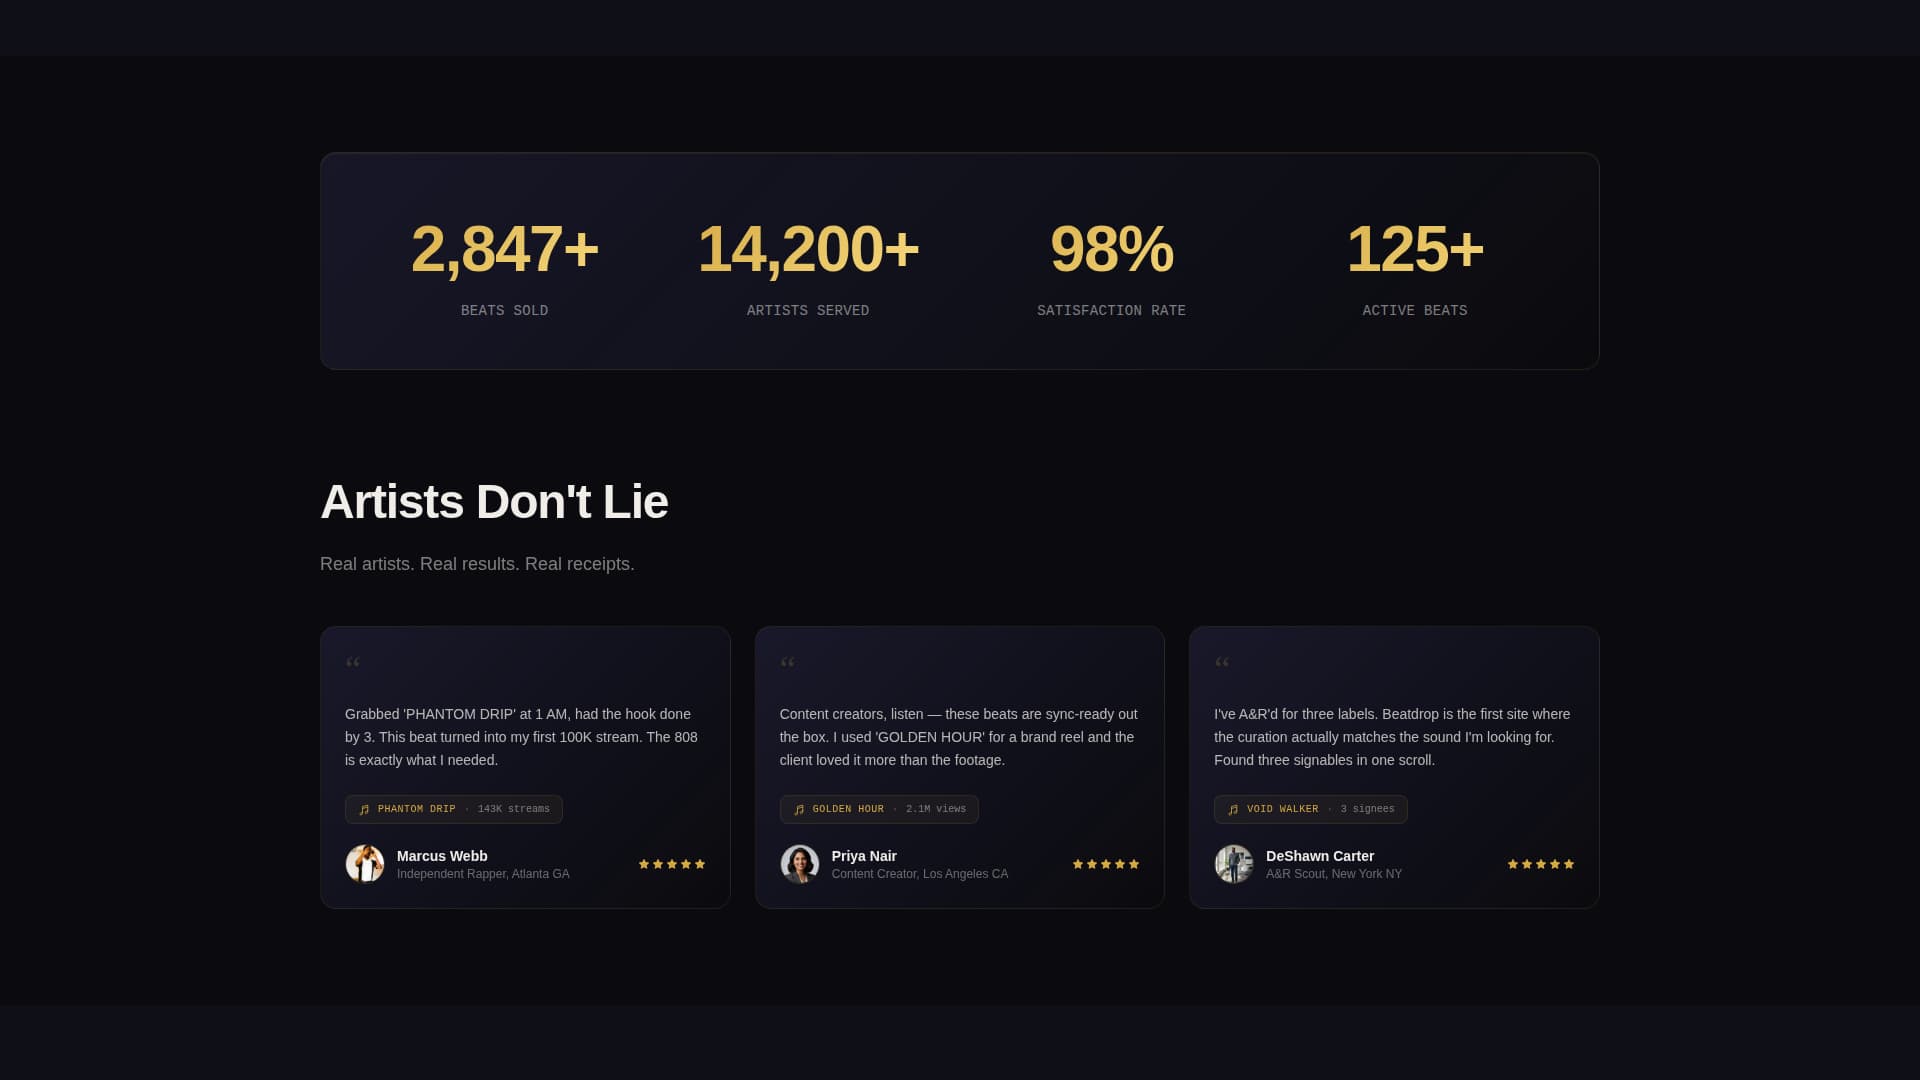Click the 2,847+ Beats Sold stat
This screenshot has width=1920, height=1080.
point(504,249)
